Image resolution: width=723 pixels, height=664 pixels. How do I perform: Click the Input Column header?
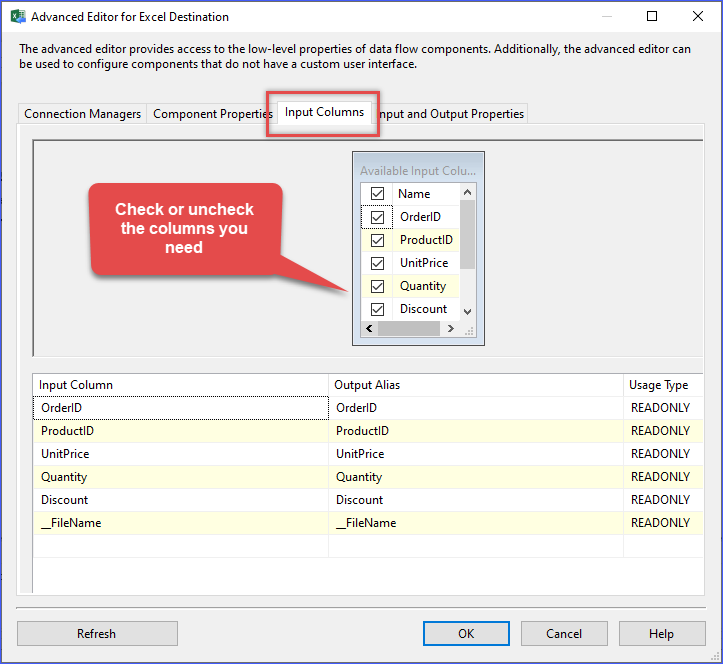(x=181, y=385)
